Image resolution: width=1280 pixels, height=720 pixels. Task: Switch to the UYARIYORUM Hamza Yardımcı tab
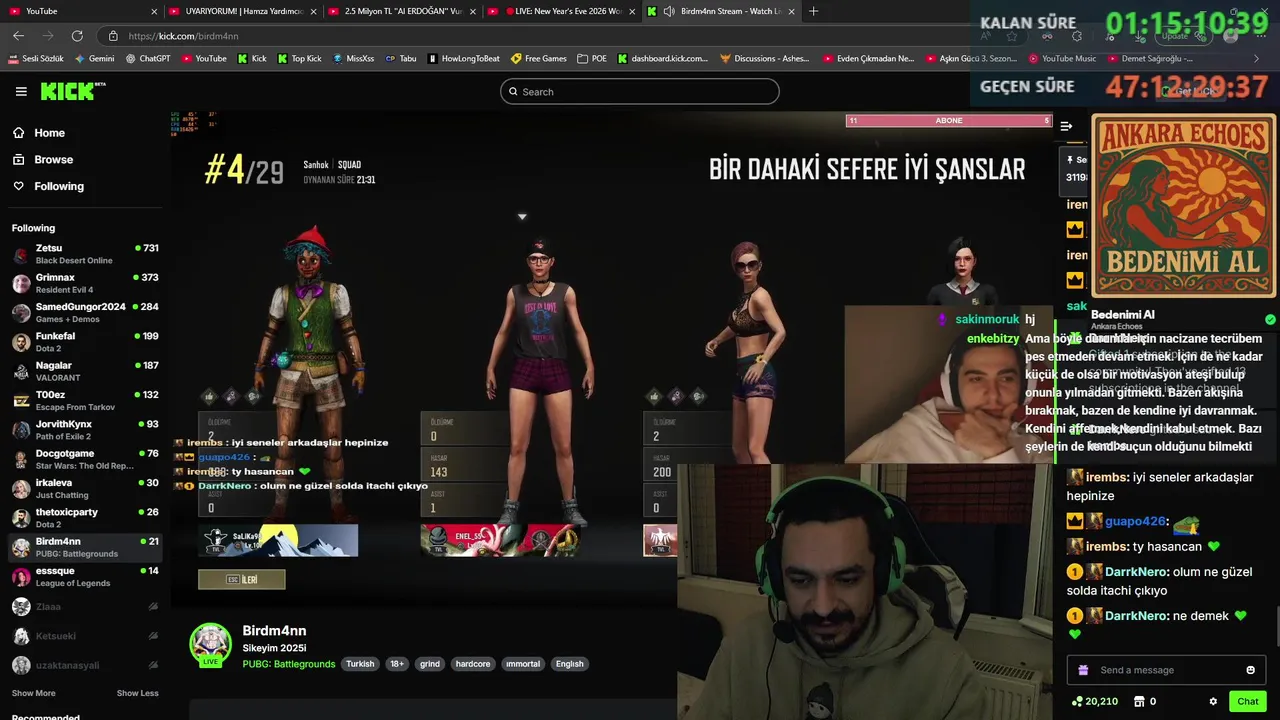244,11
